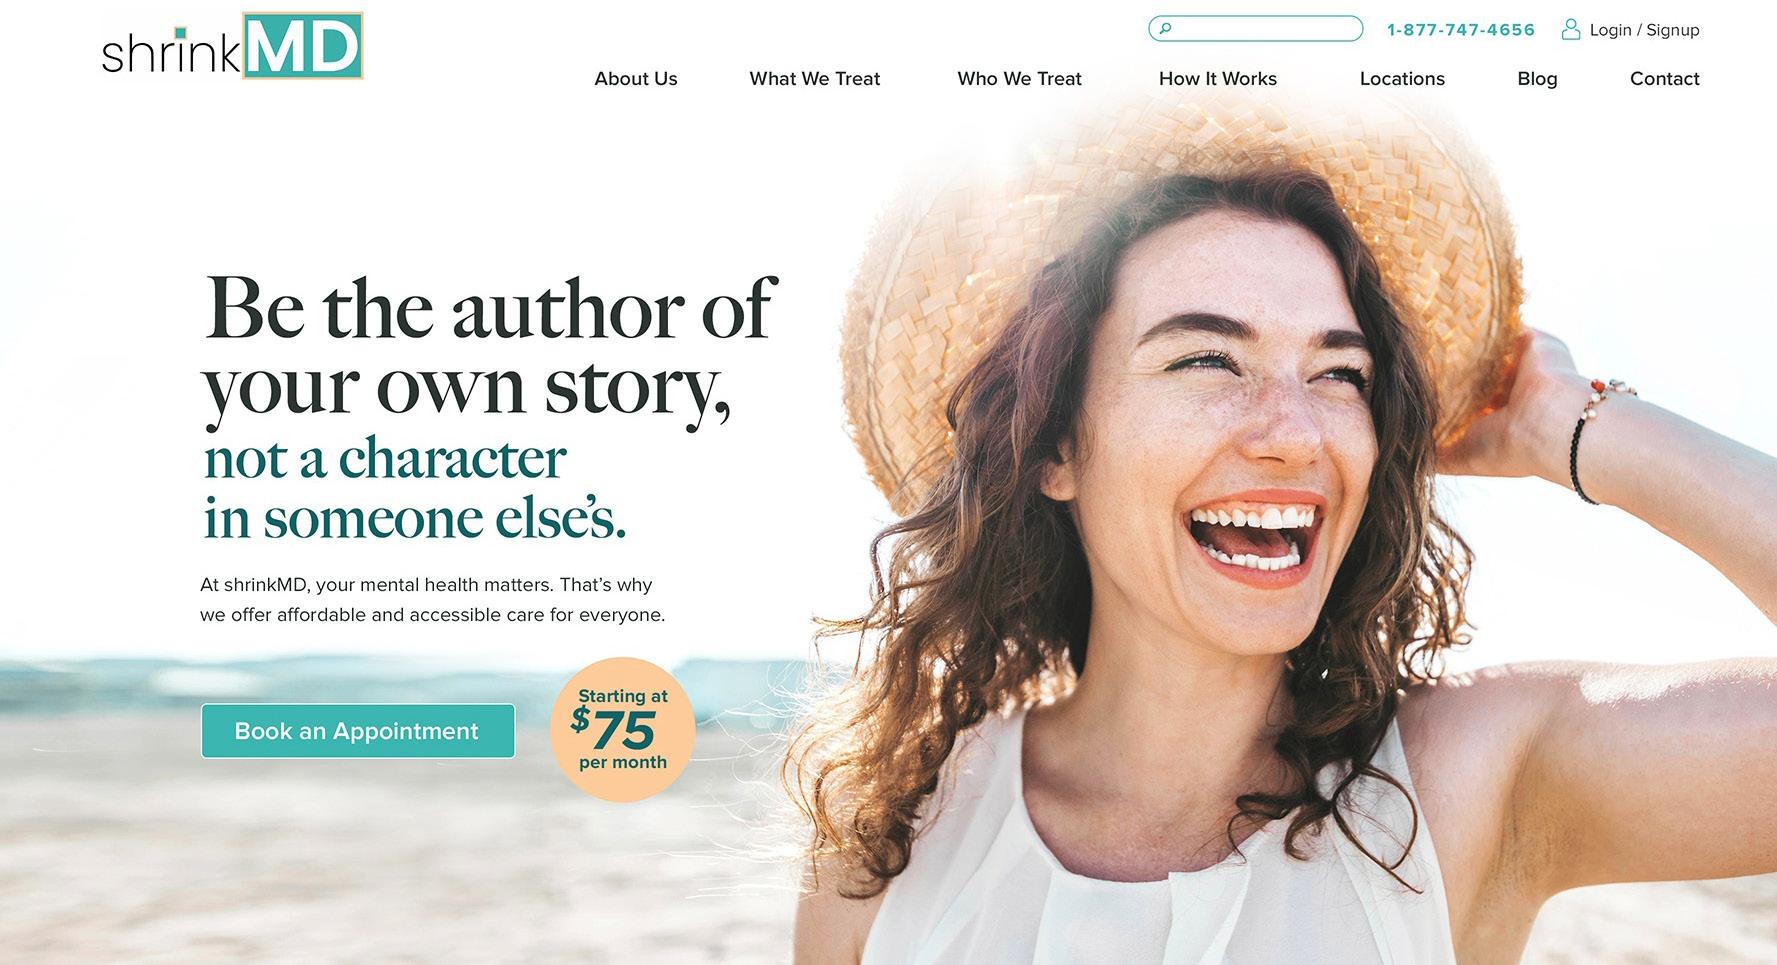1777x965 pixels.
Task: Click the MD teal logo box
Action: [x=303, y=46]
